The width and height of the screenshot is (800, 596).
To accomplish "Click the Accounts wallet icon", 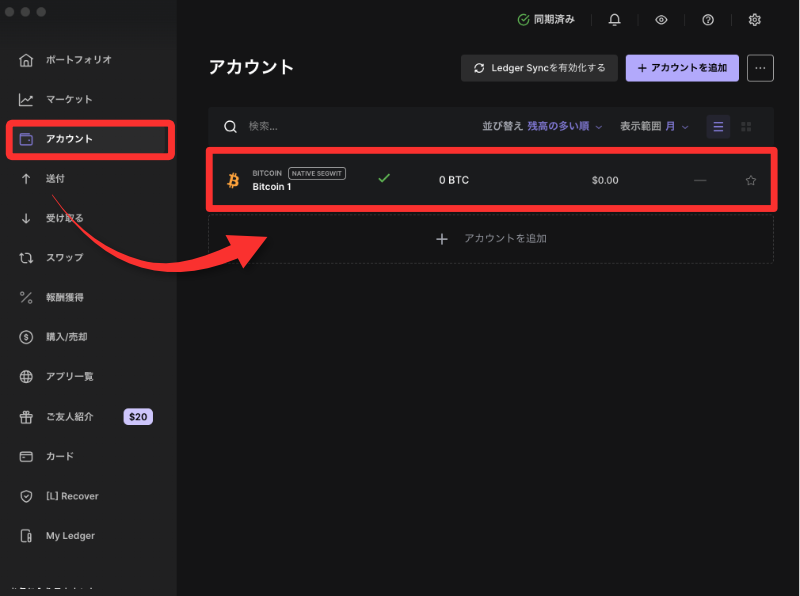I will tap(26, 139).
